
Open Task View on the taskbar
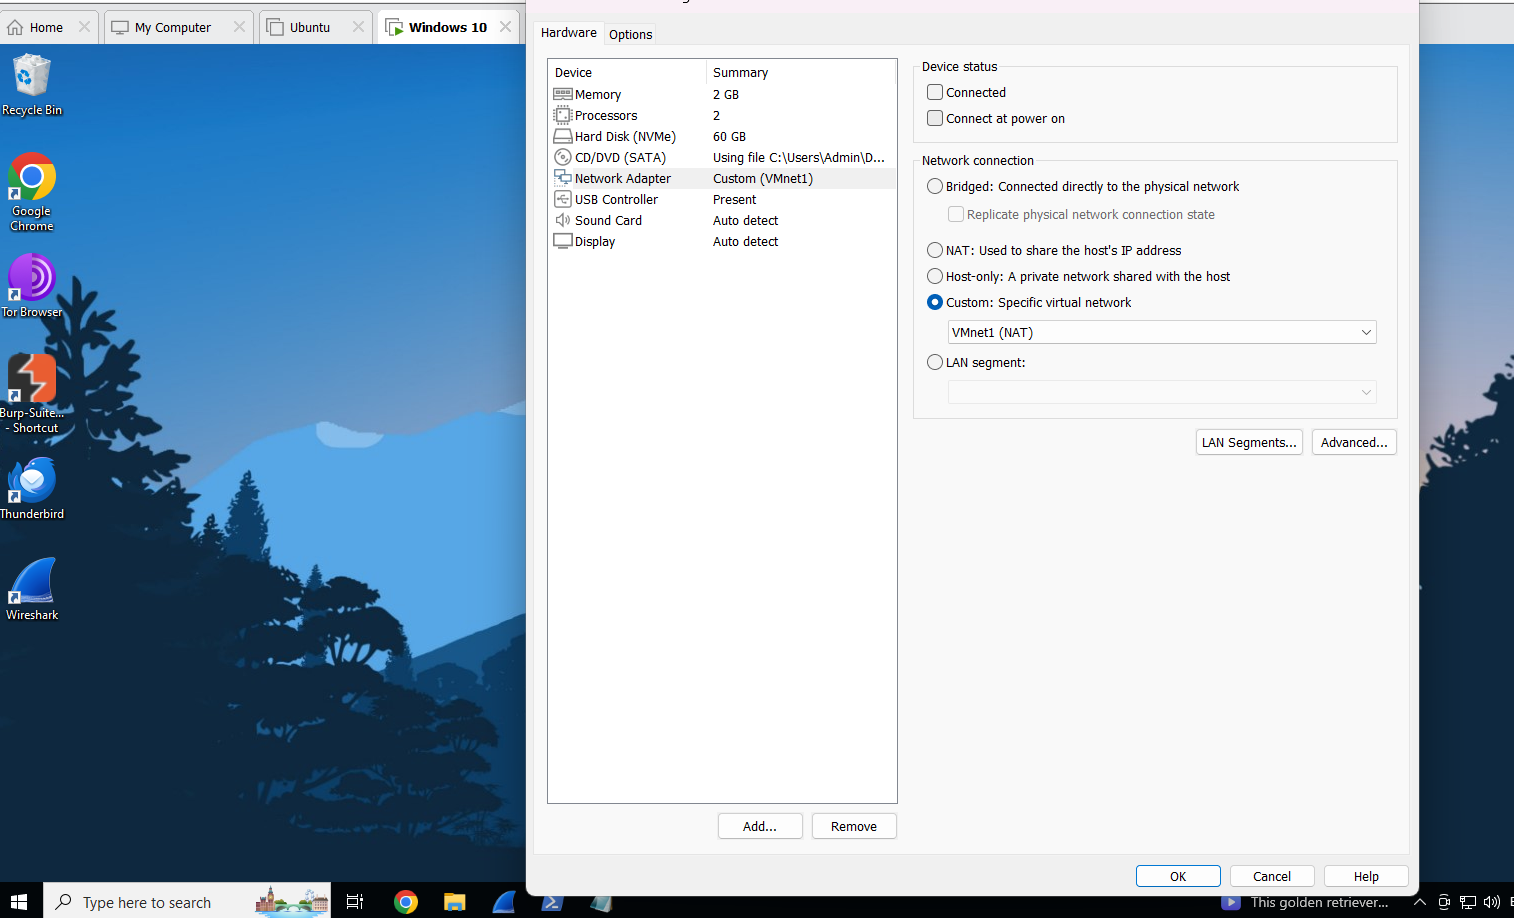point(355,901)
